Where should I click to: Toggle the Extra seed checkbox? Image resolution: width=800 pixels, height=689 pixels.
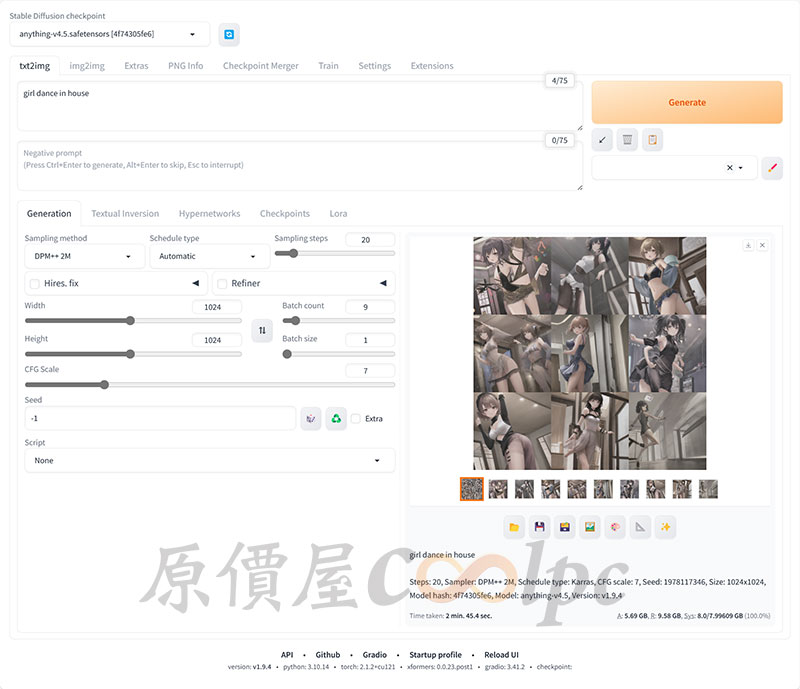356,419
